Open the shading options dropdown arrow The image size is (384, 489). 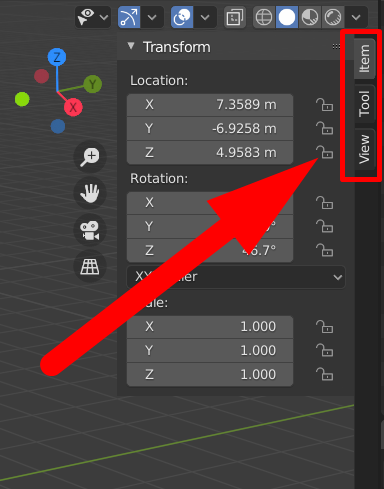click(x=356, y=17)
